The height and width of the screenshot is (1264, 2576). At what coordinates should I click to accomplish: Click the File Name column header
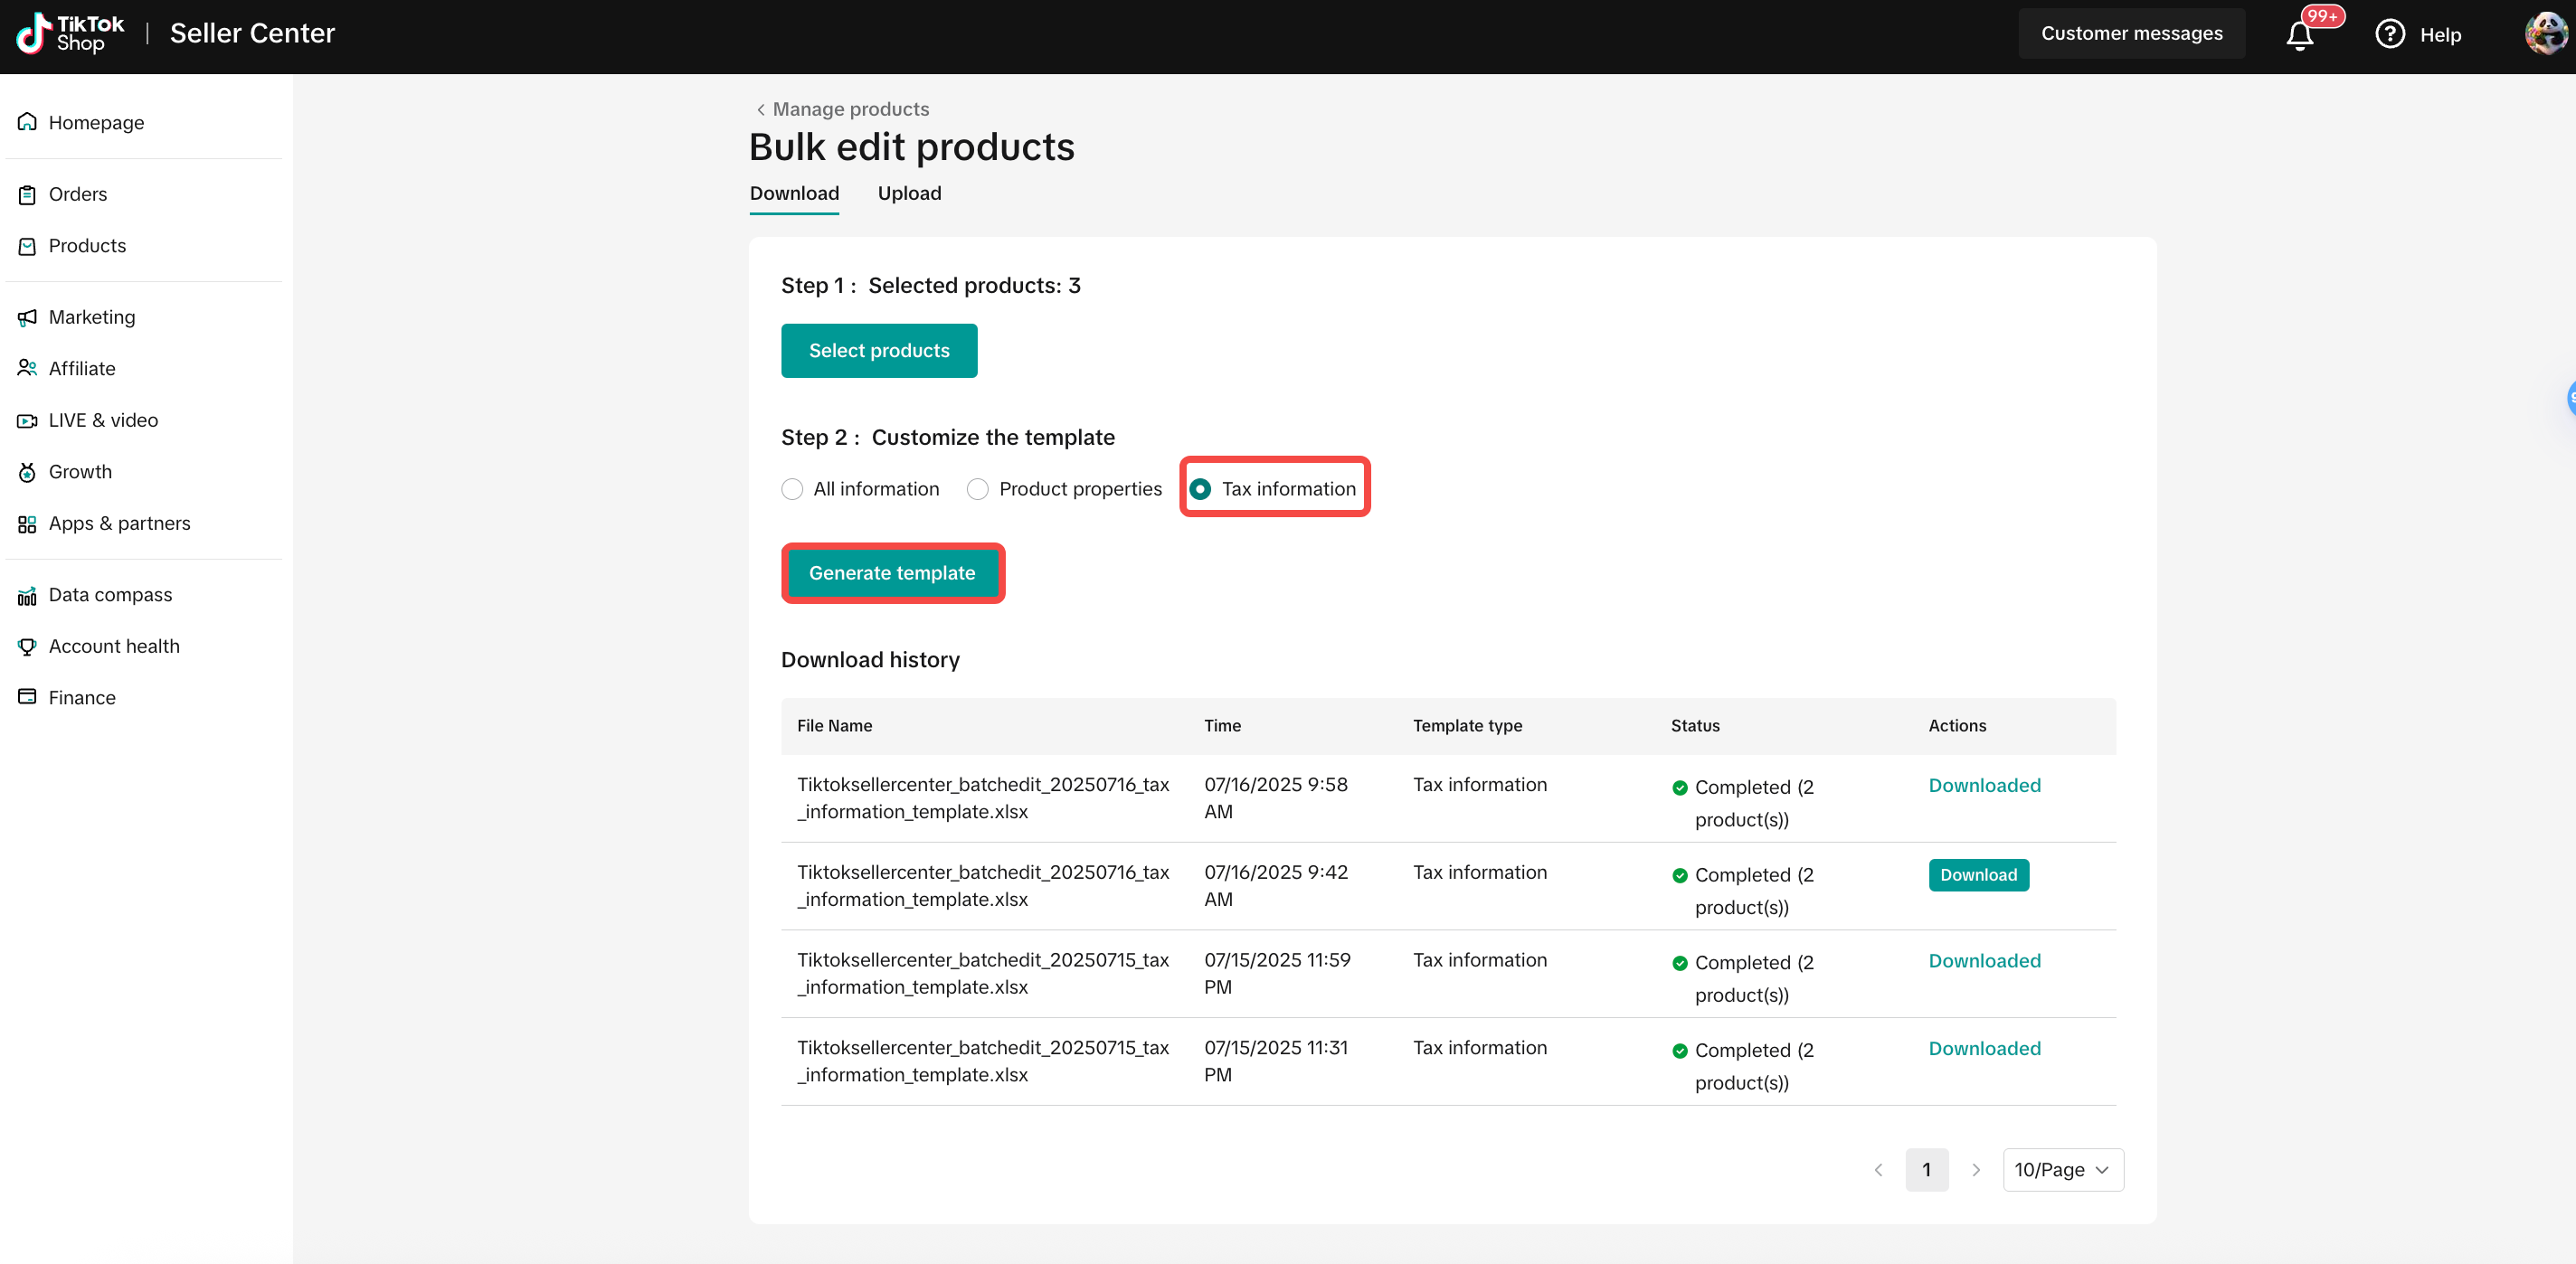(834, 725)
